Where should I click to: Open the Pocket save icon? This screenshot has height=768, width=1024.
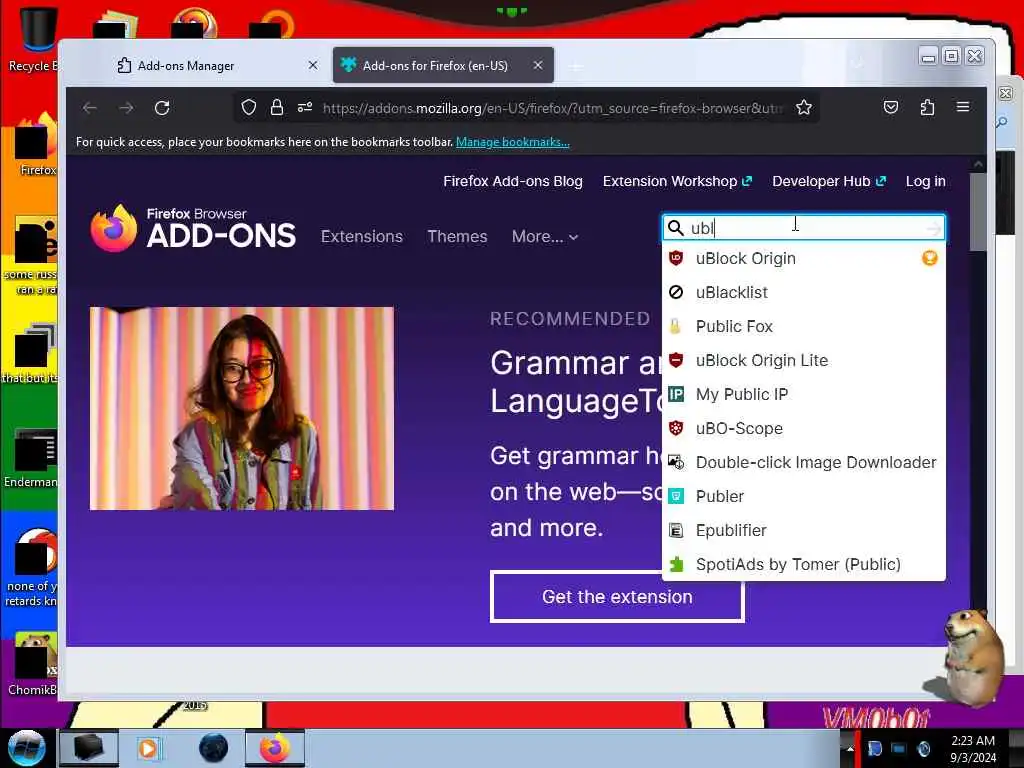[891, 107]
